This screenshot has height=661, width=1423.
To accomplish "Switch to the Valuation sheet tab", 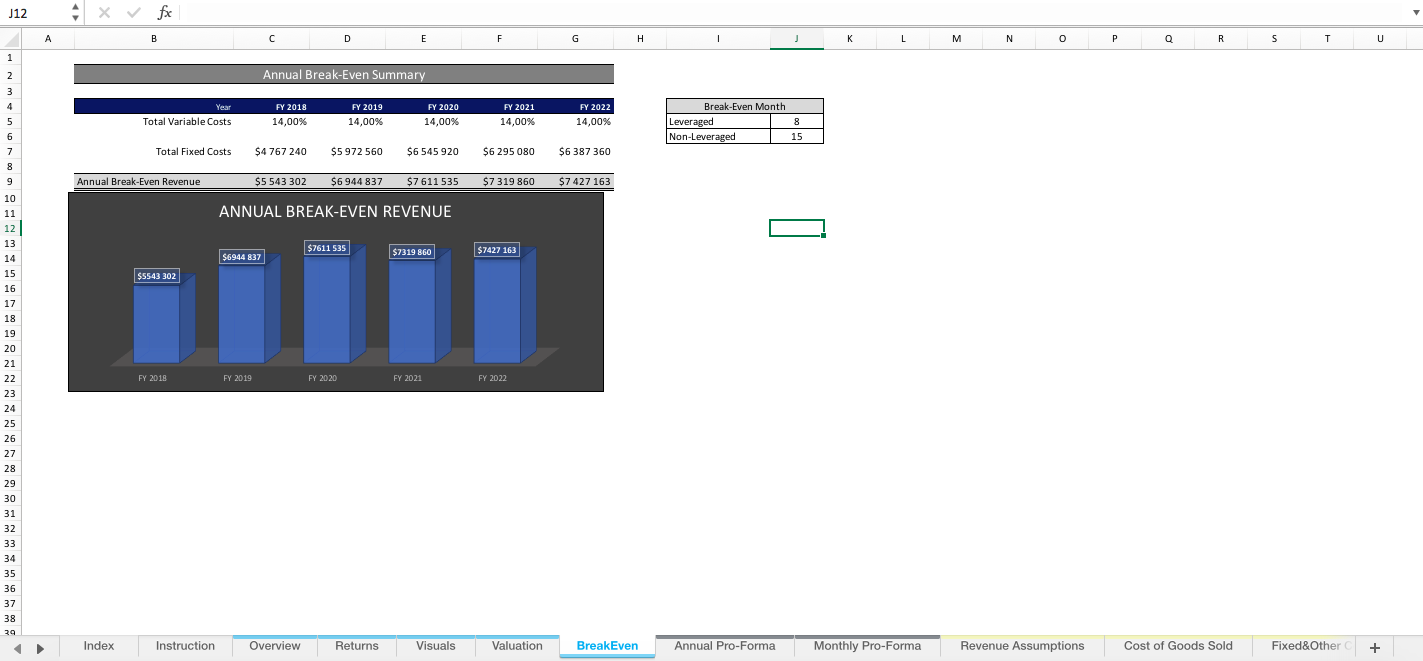I will pyautogui.click(x=517, y=646).
